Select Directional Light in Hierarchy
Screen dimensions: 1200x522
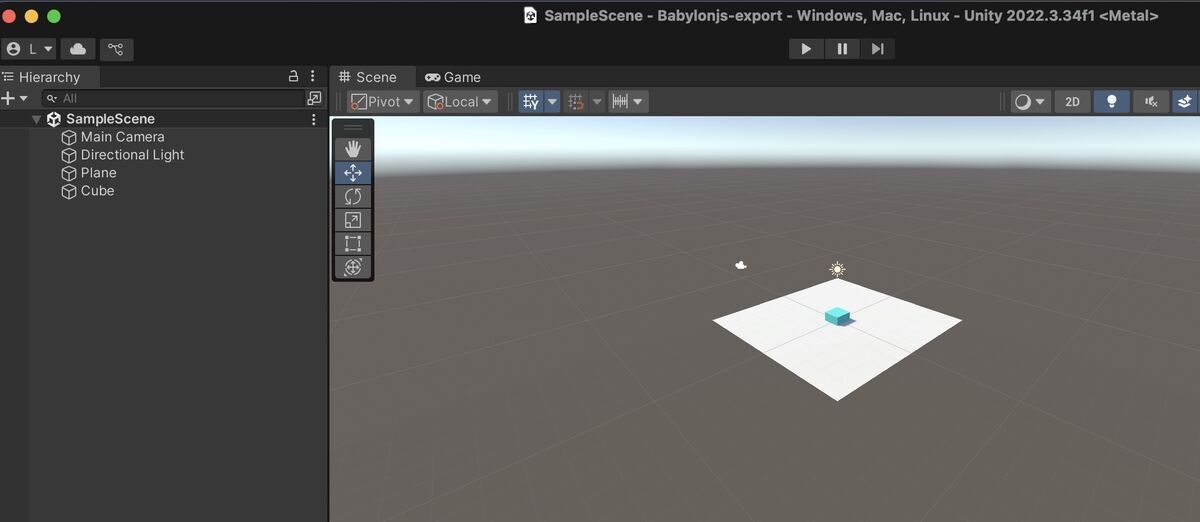132,155
